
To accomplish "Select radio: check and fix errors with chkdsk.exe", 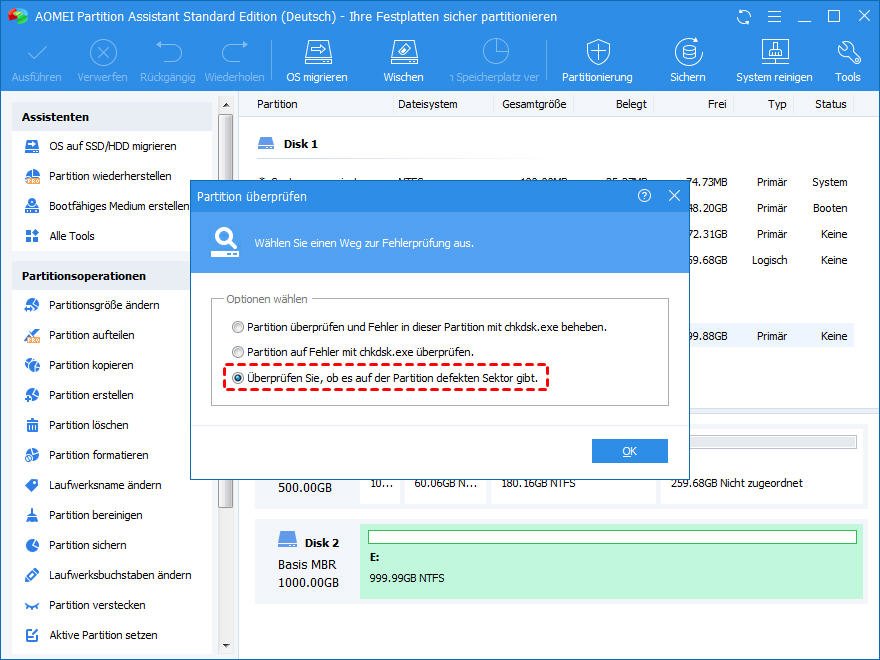I will 238,327.
